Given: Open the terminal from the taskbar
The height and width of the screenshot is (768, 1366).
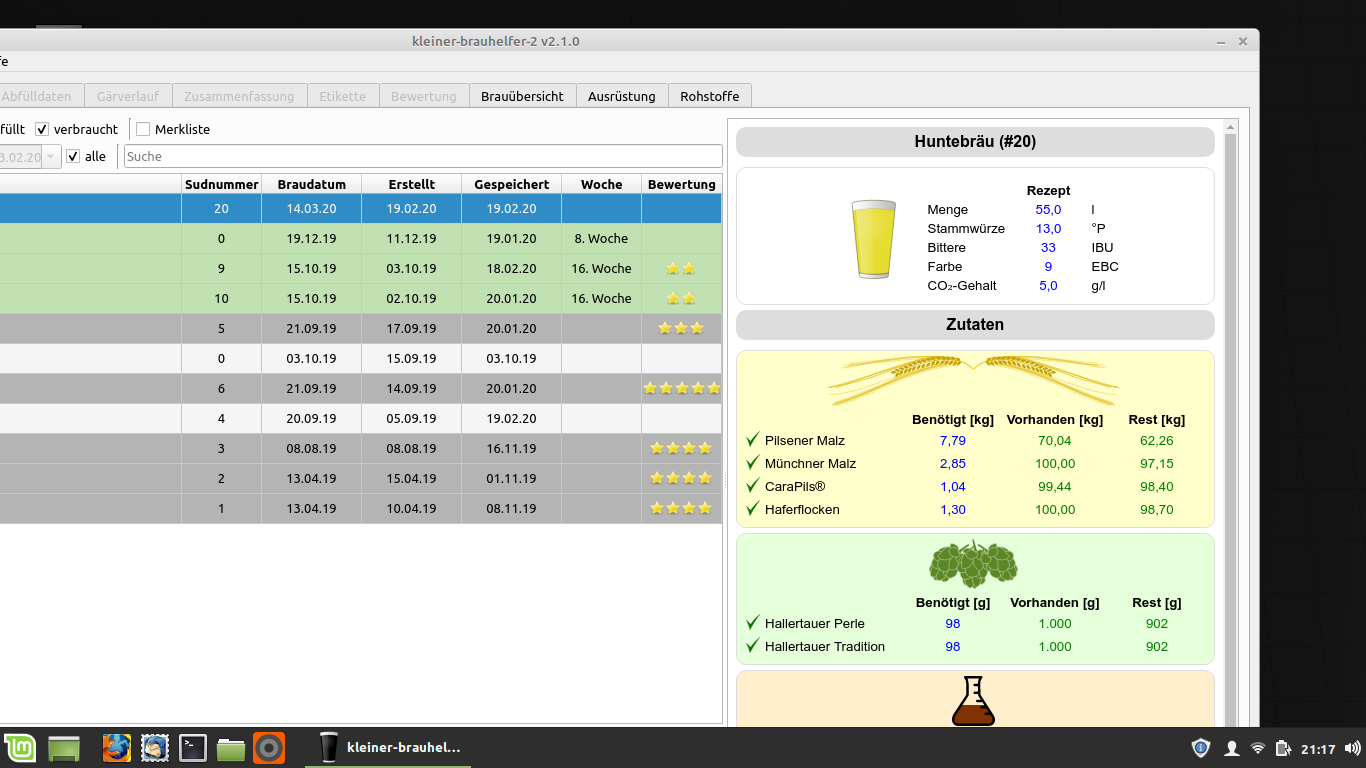Looking at the screenshot, I should coord(193,747).
